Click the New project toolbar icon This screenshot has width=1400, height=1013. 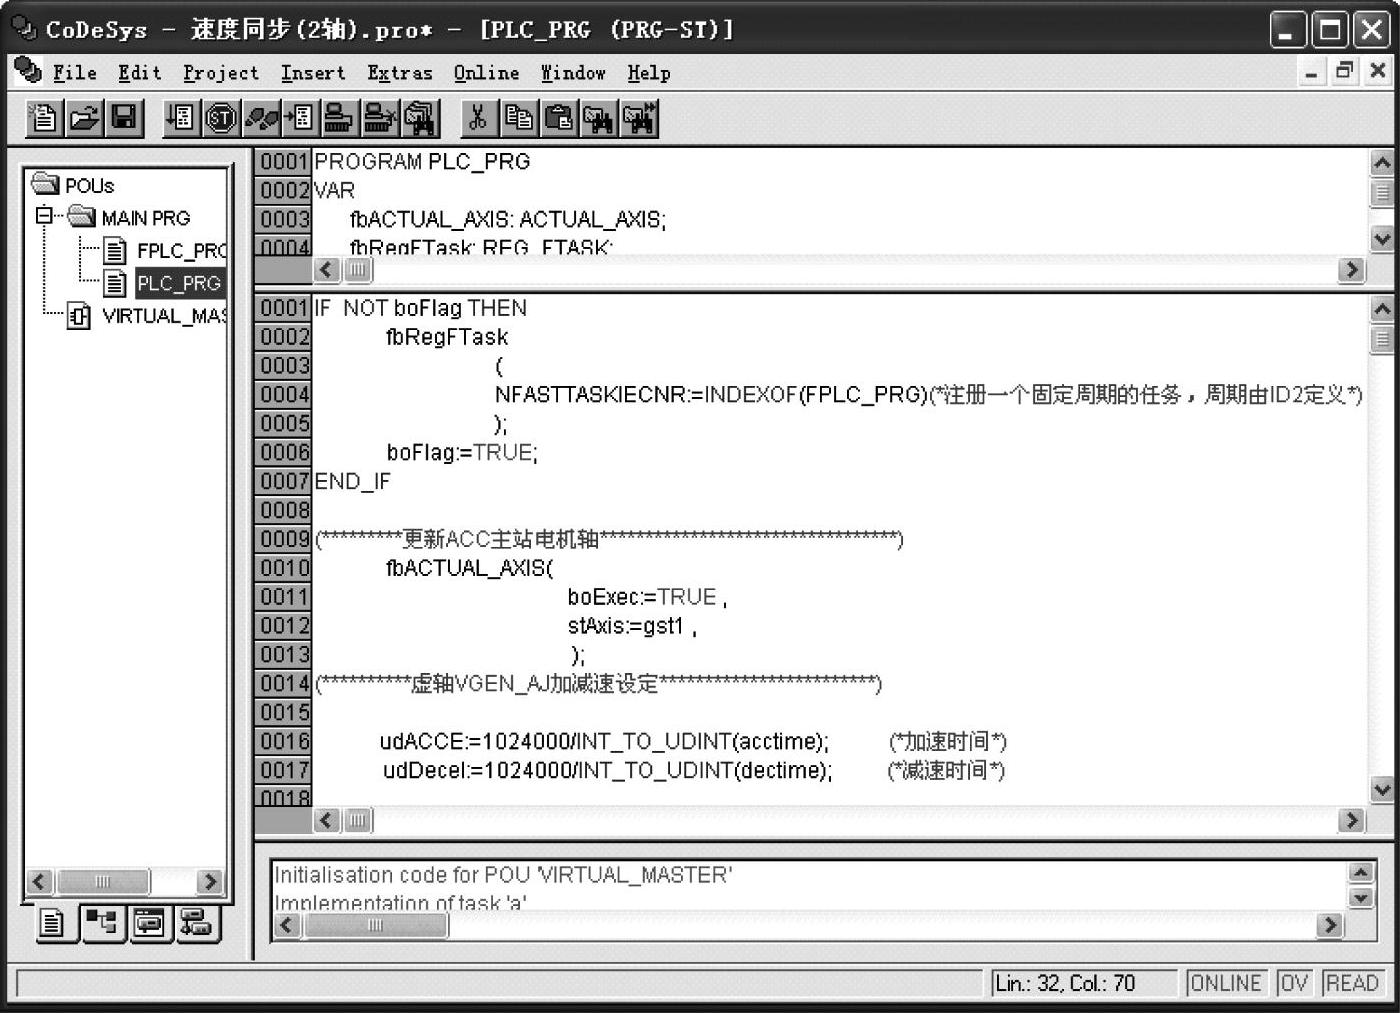(44, 118)
